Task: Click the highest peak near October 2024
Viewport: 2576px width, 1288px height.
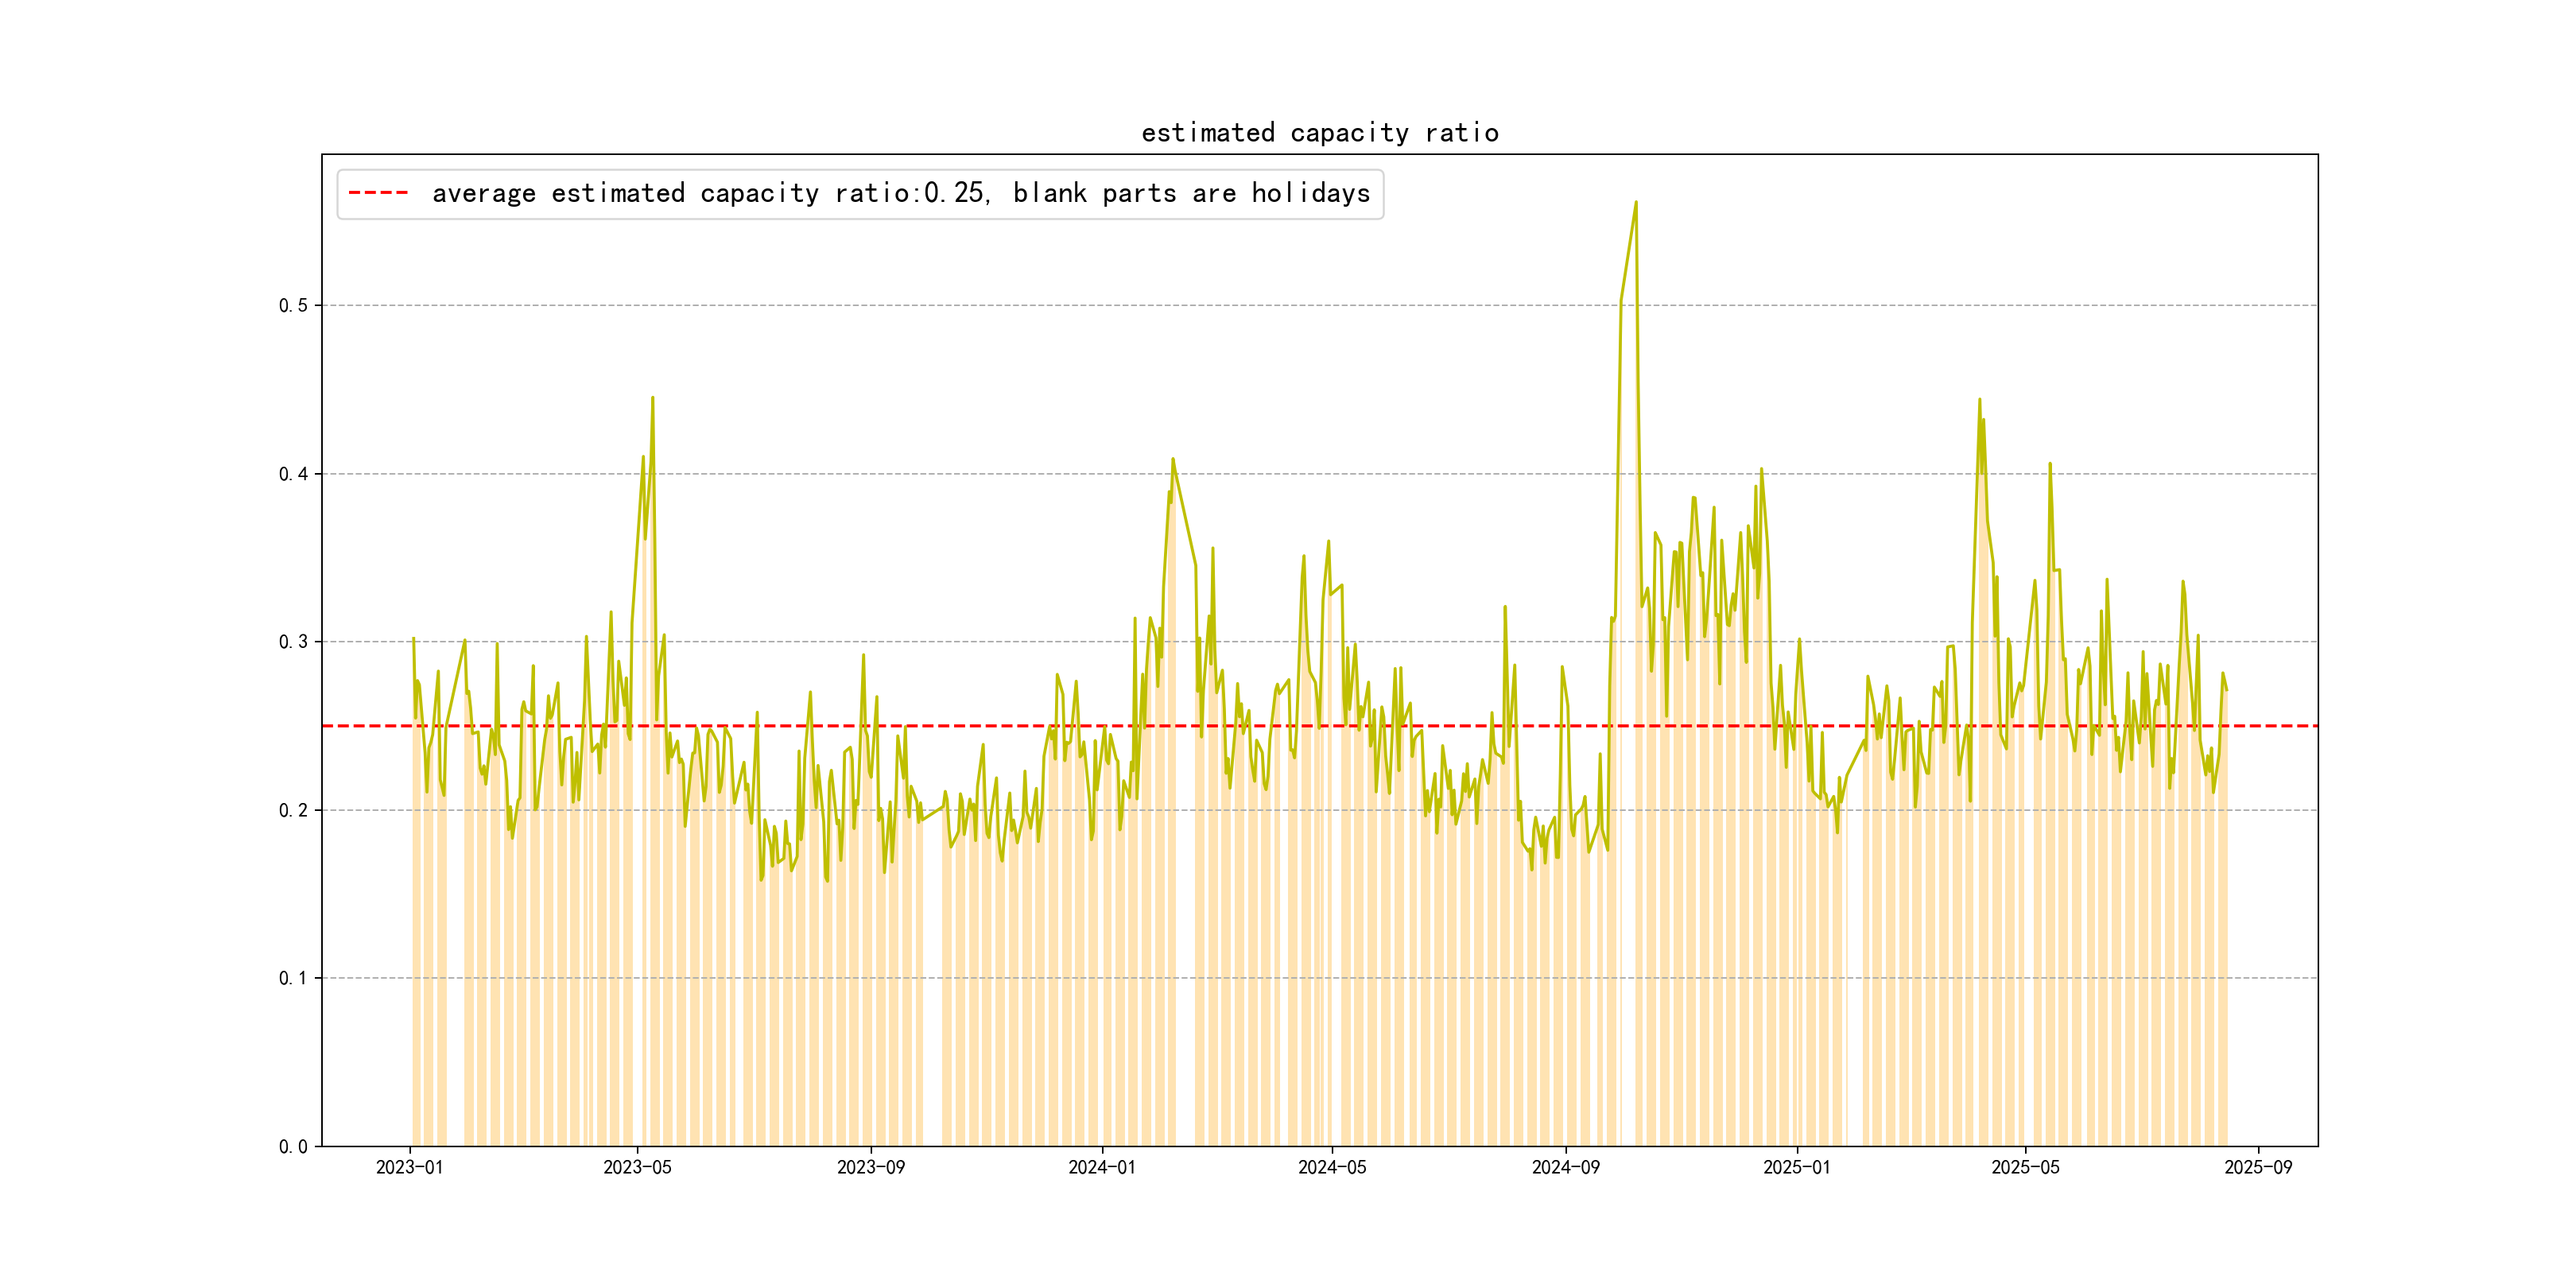Action: [1635, 203]
